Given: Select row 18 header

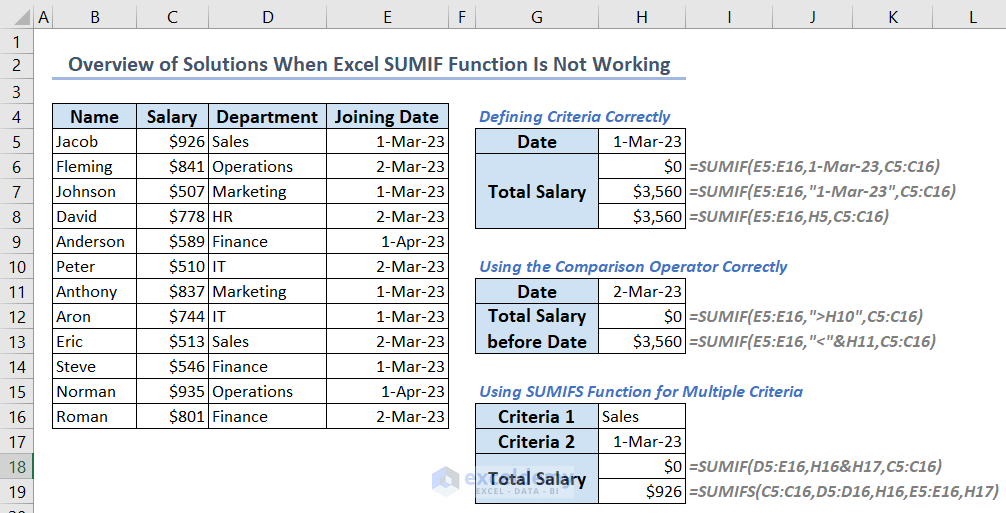Looking at the screenshot, I should point(17,466).
